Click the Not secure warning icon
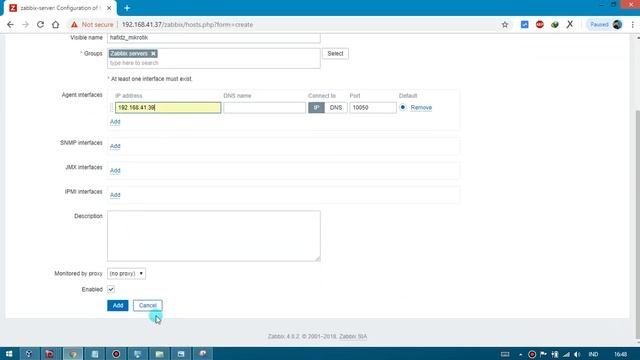 click(x=74, y=24)
